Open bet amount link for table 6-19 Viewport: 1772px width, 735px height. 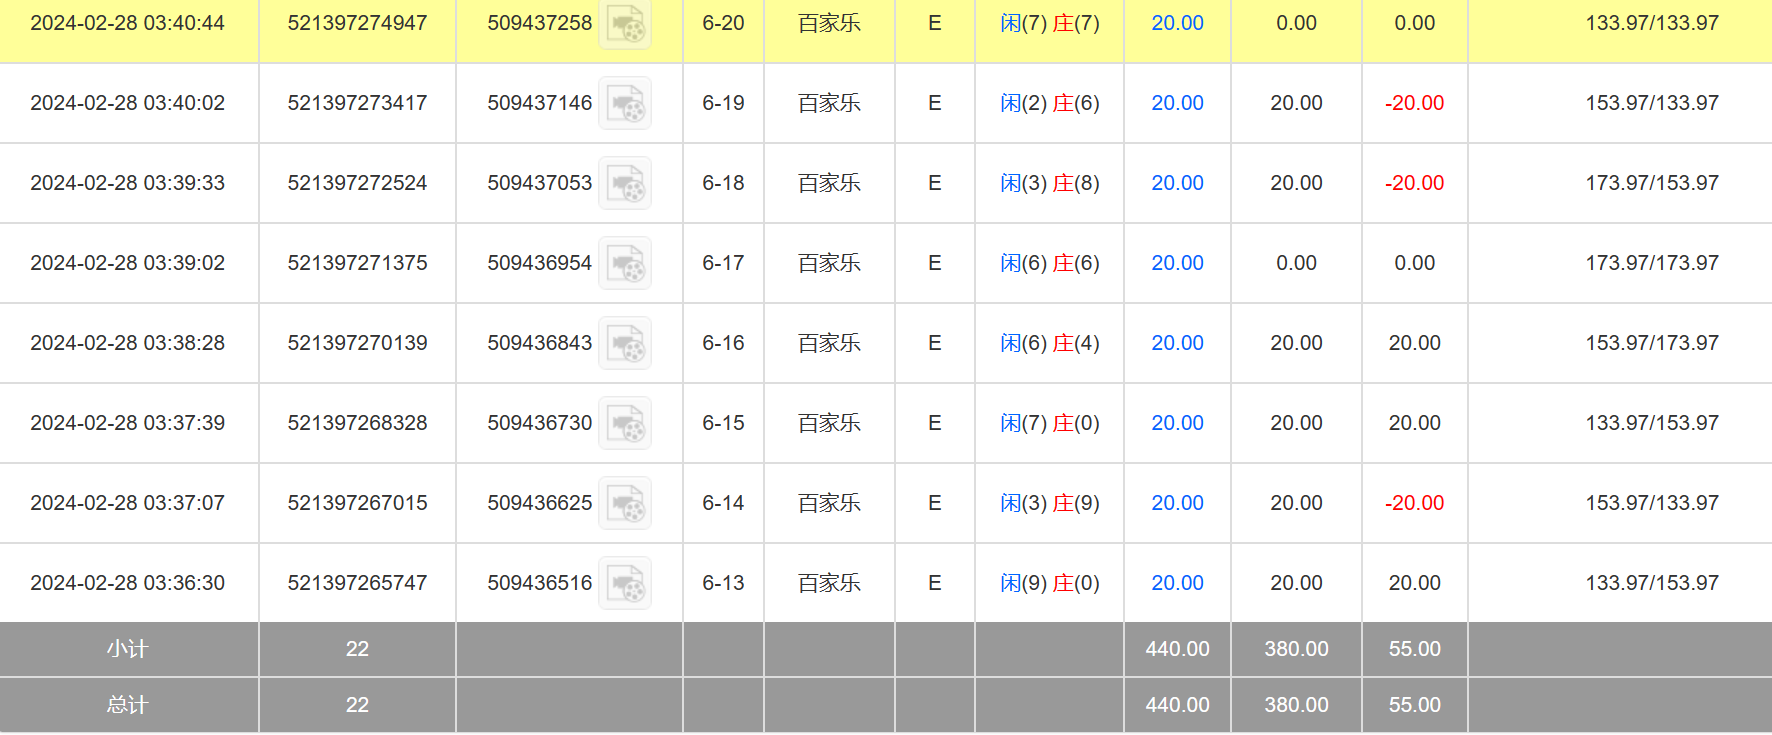point(1177,103)
